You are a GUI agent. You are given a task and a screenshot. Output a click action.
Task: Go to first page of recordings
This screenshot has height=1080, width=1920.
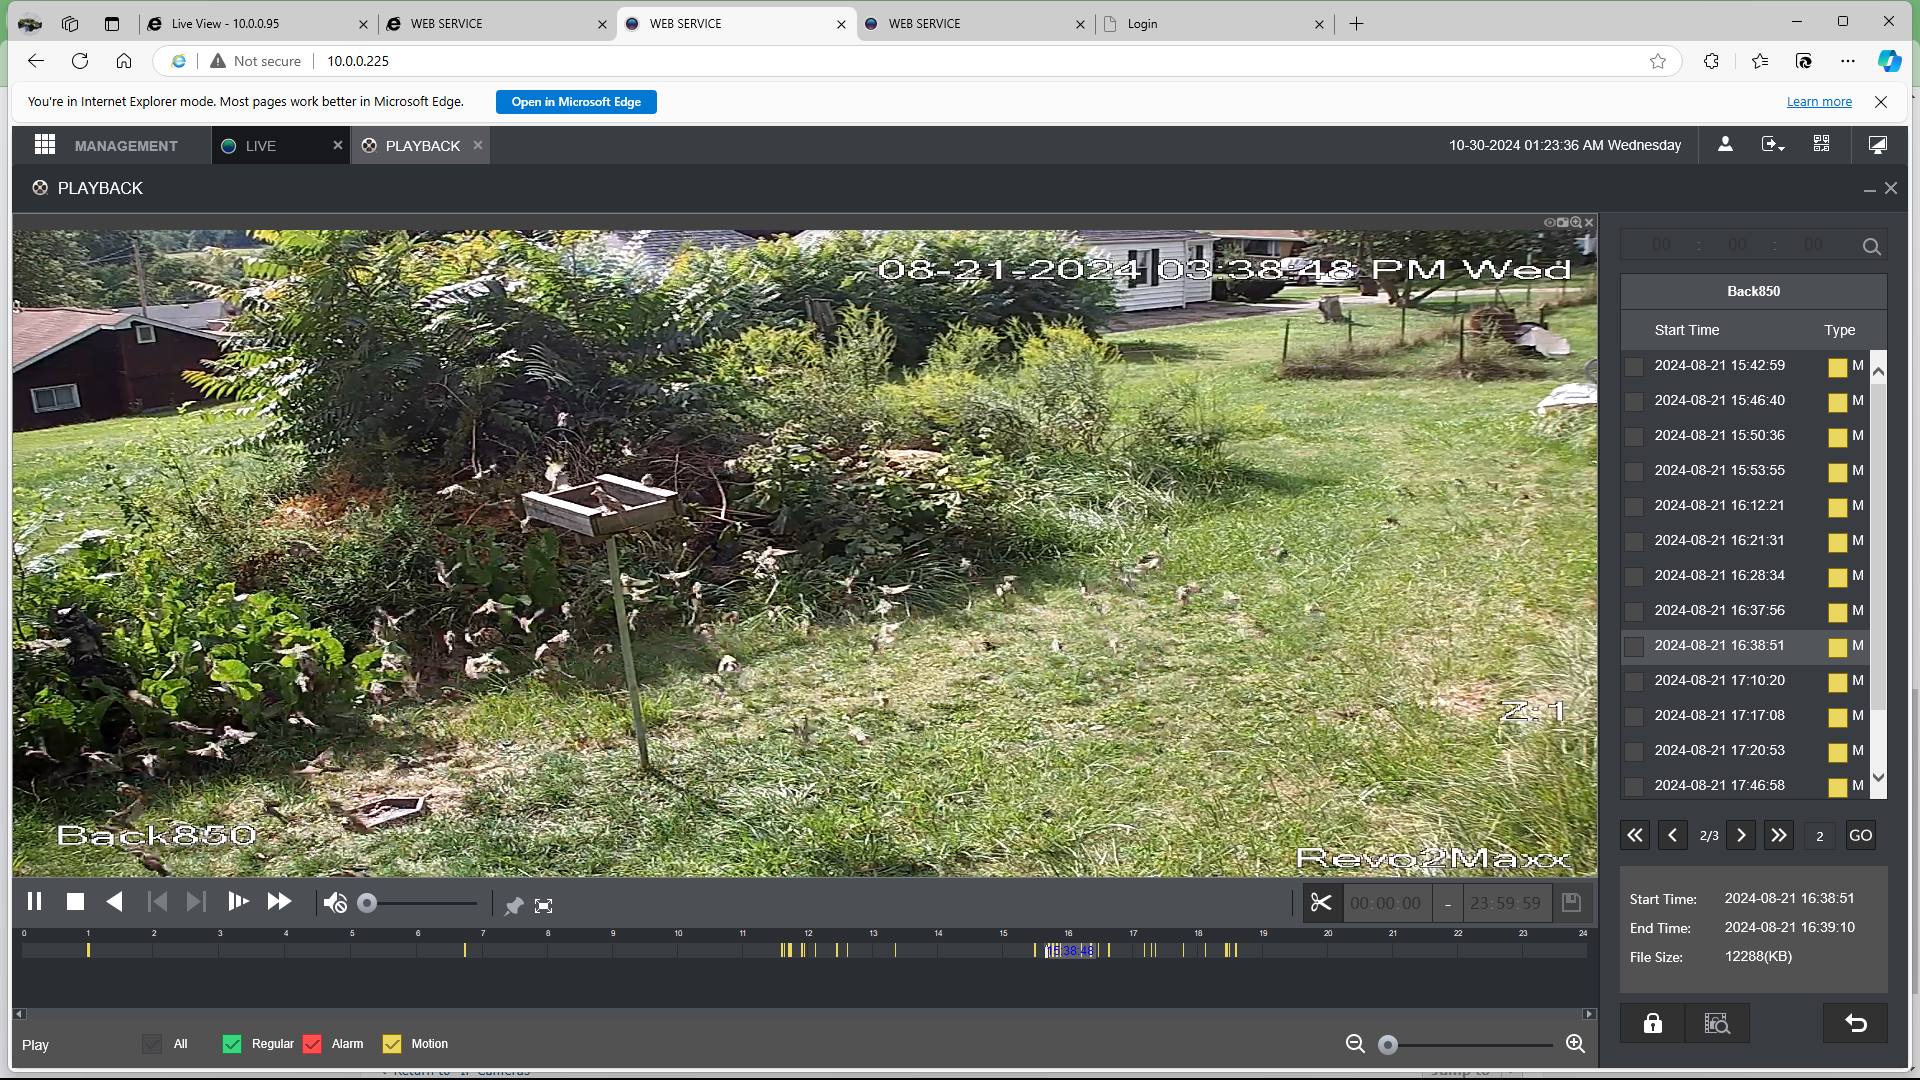(1635, 835)
